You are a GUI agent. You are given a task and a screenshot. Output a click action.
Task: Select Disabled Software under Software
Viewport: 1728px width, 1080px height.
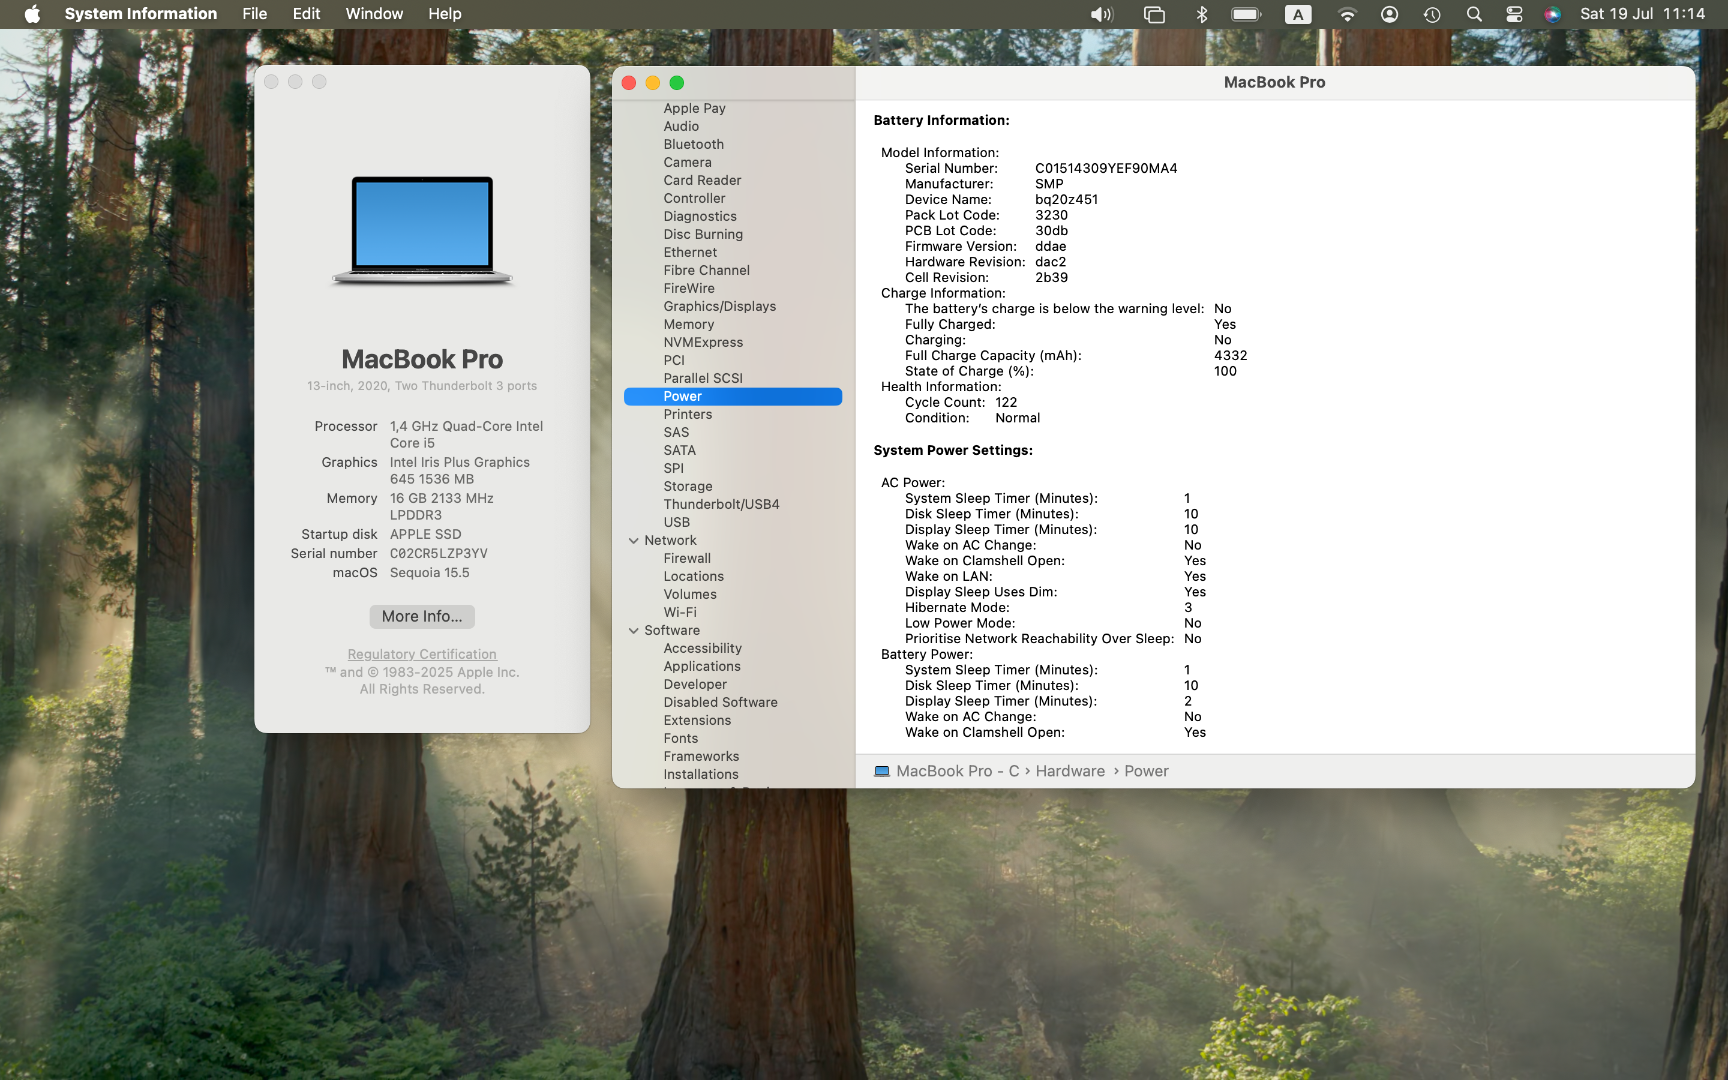[720, 702]
